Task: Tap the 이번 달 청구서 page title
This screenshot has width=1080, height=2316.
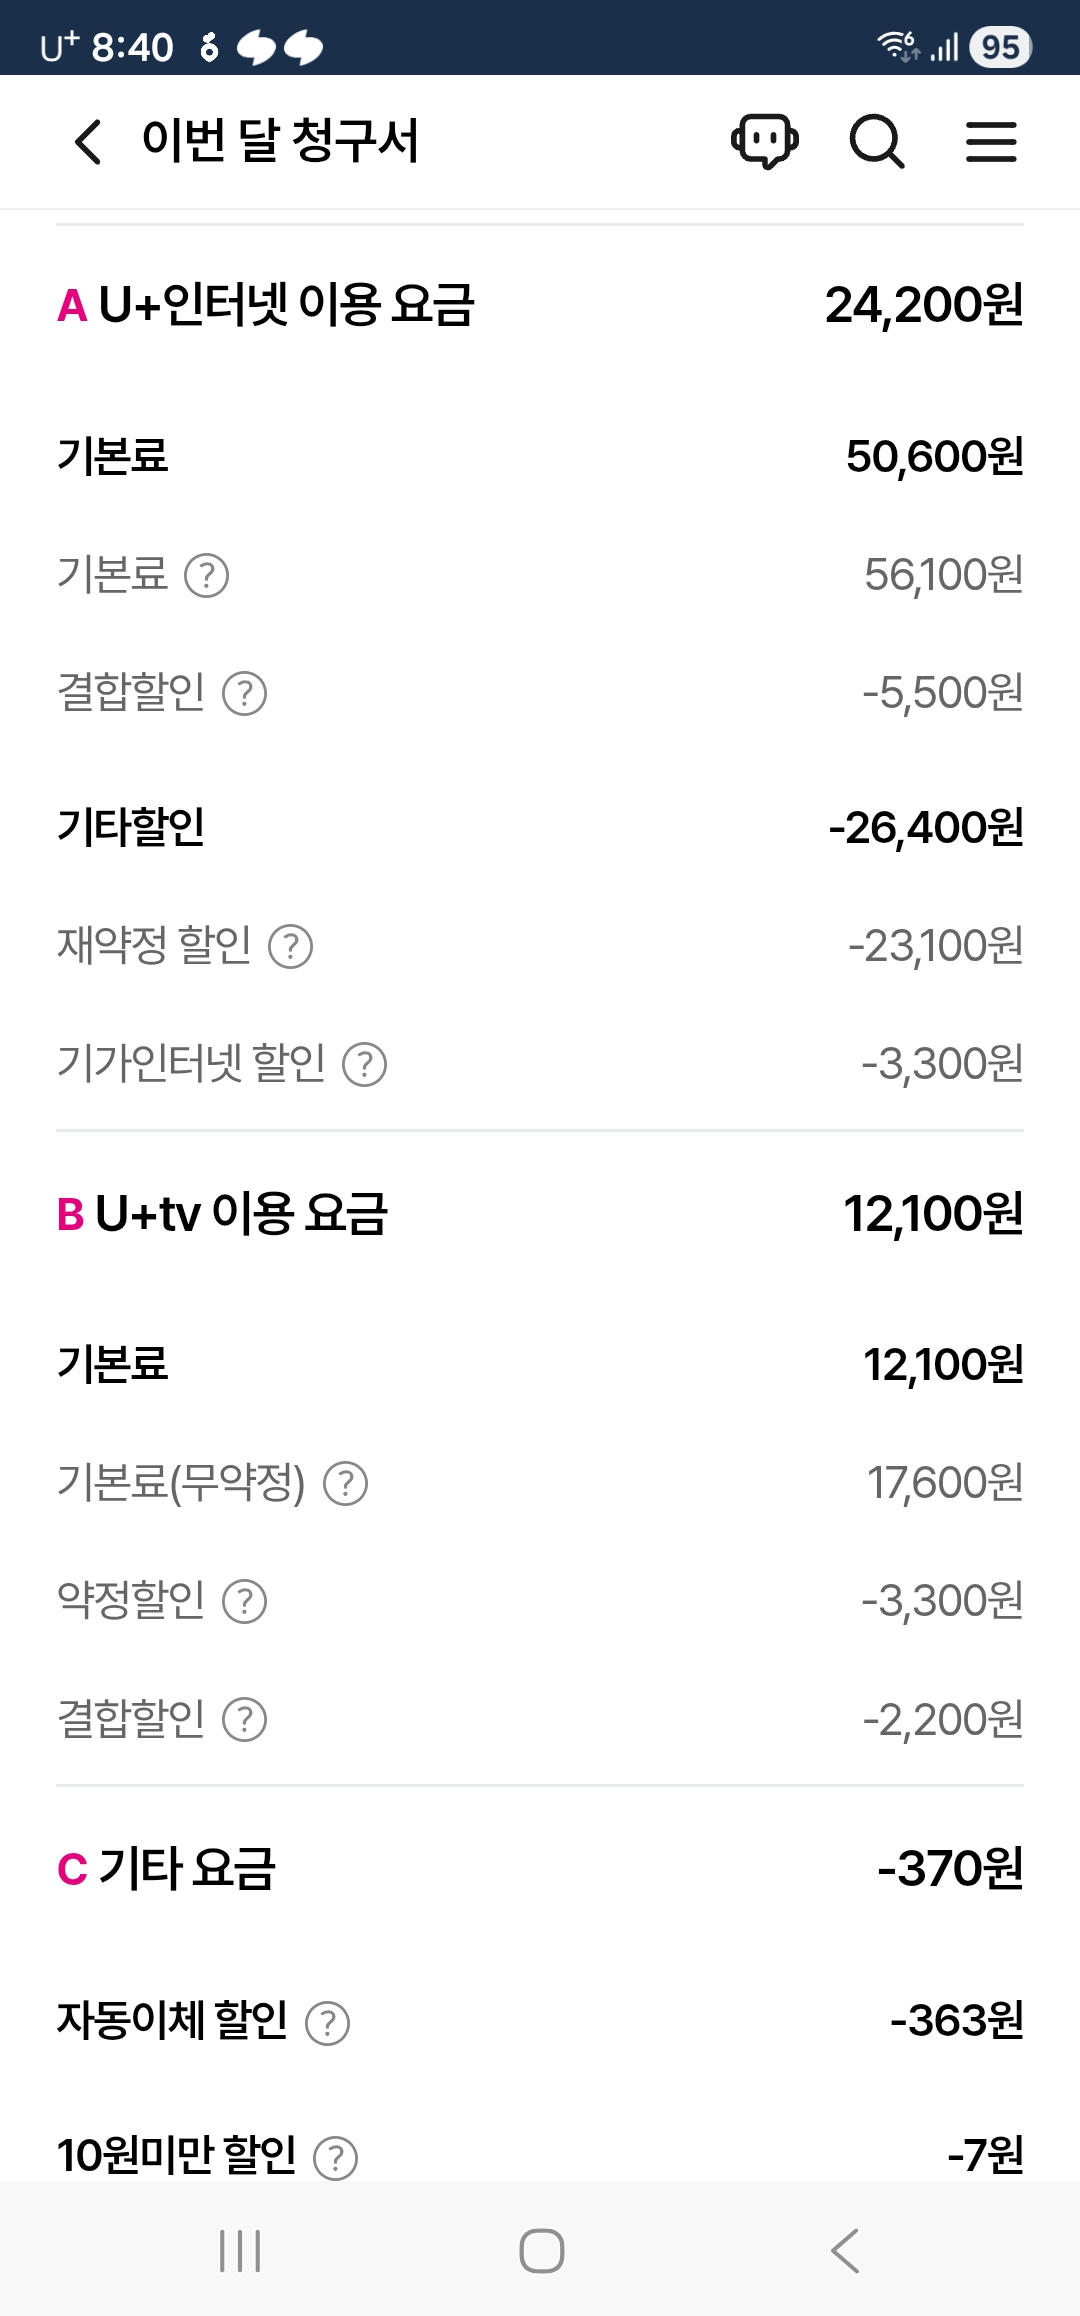Action: click(280, 141)
